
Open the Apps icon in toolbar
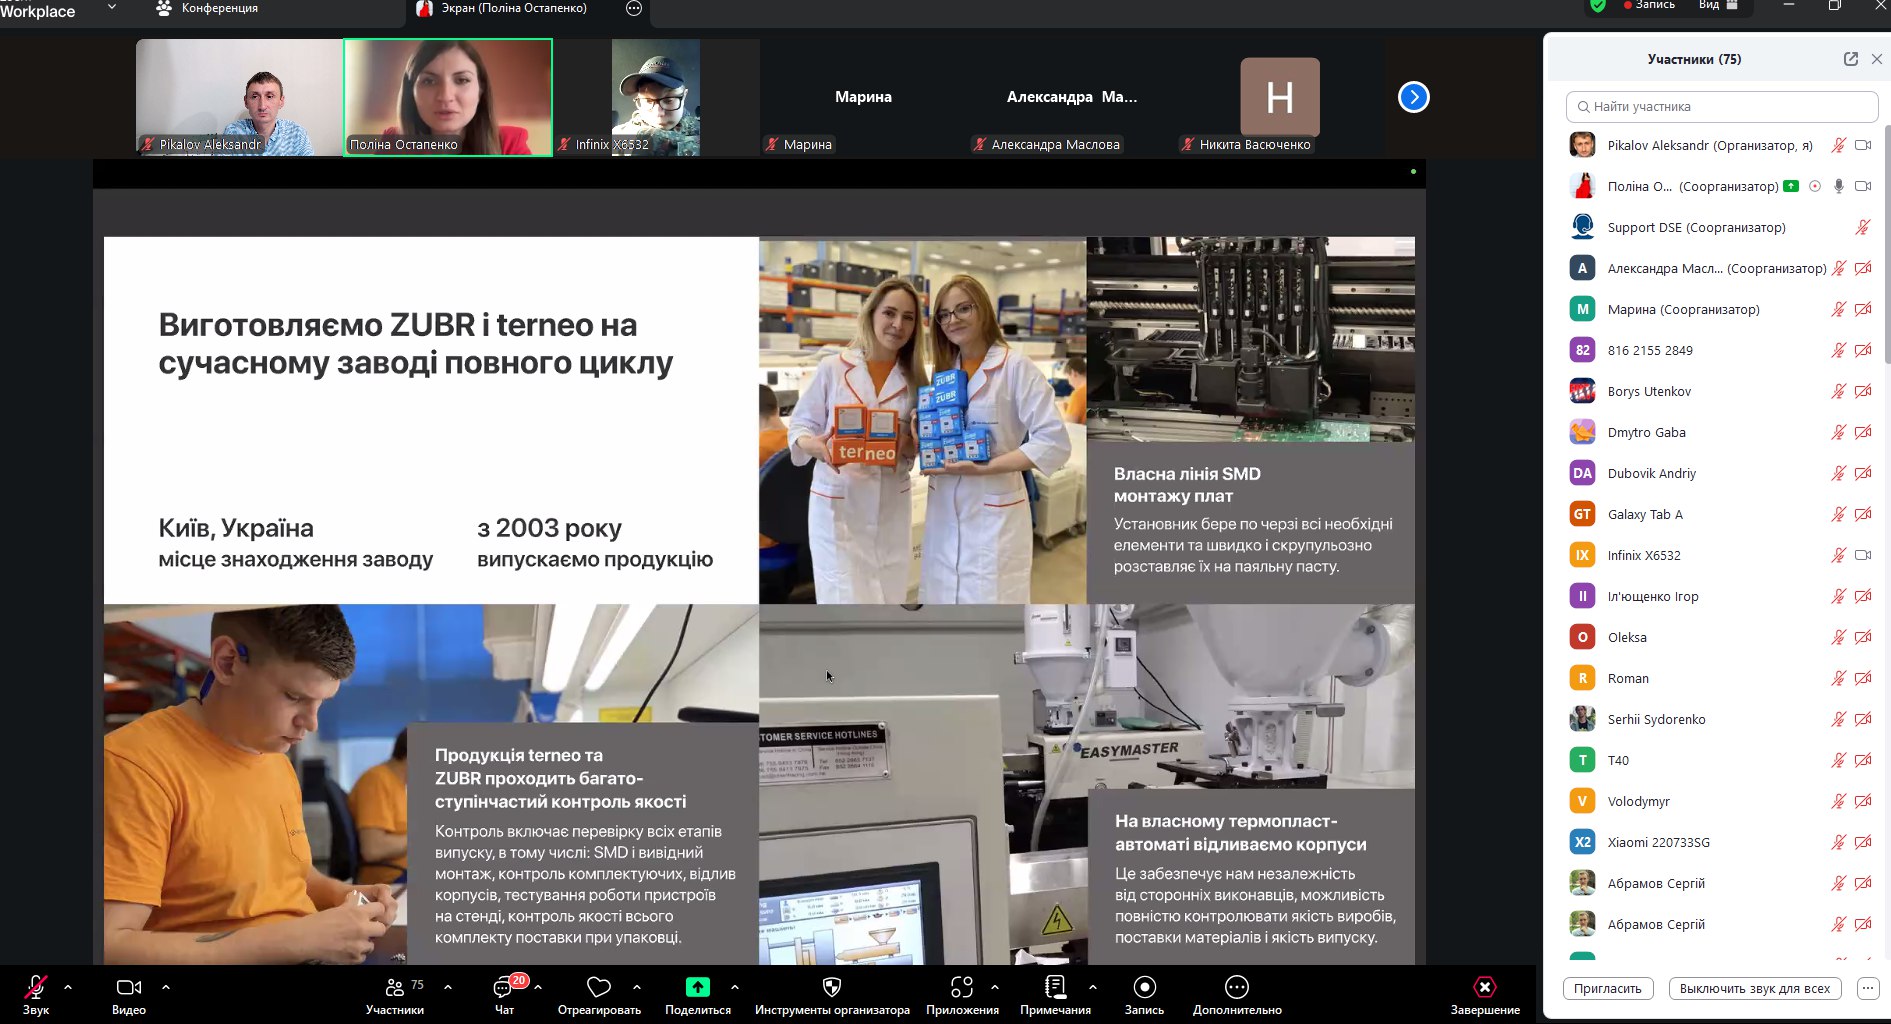tap(961, 988)
